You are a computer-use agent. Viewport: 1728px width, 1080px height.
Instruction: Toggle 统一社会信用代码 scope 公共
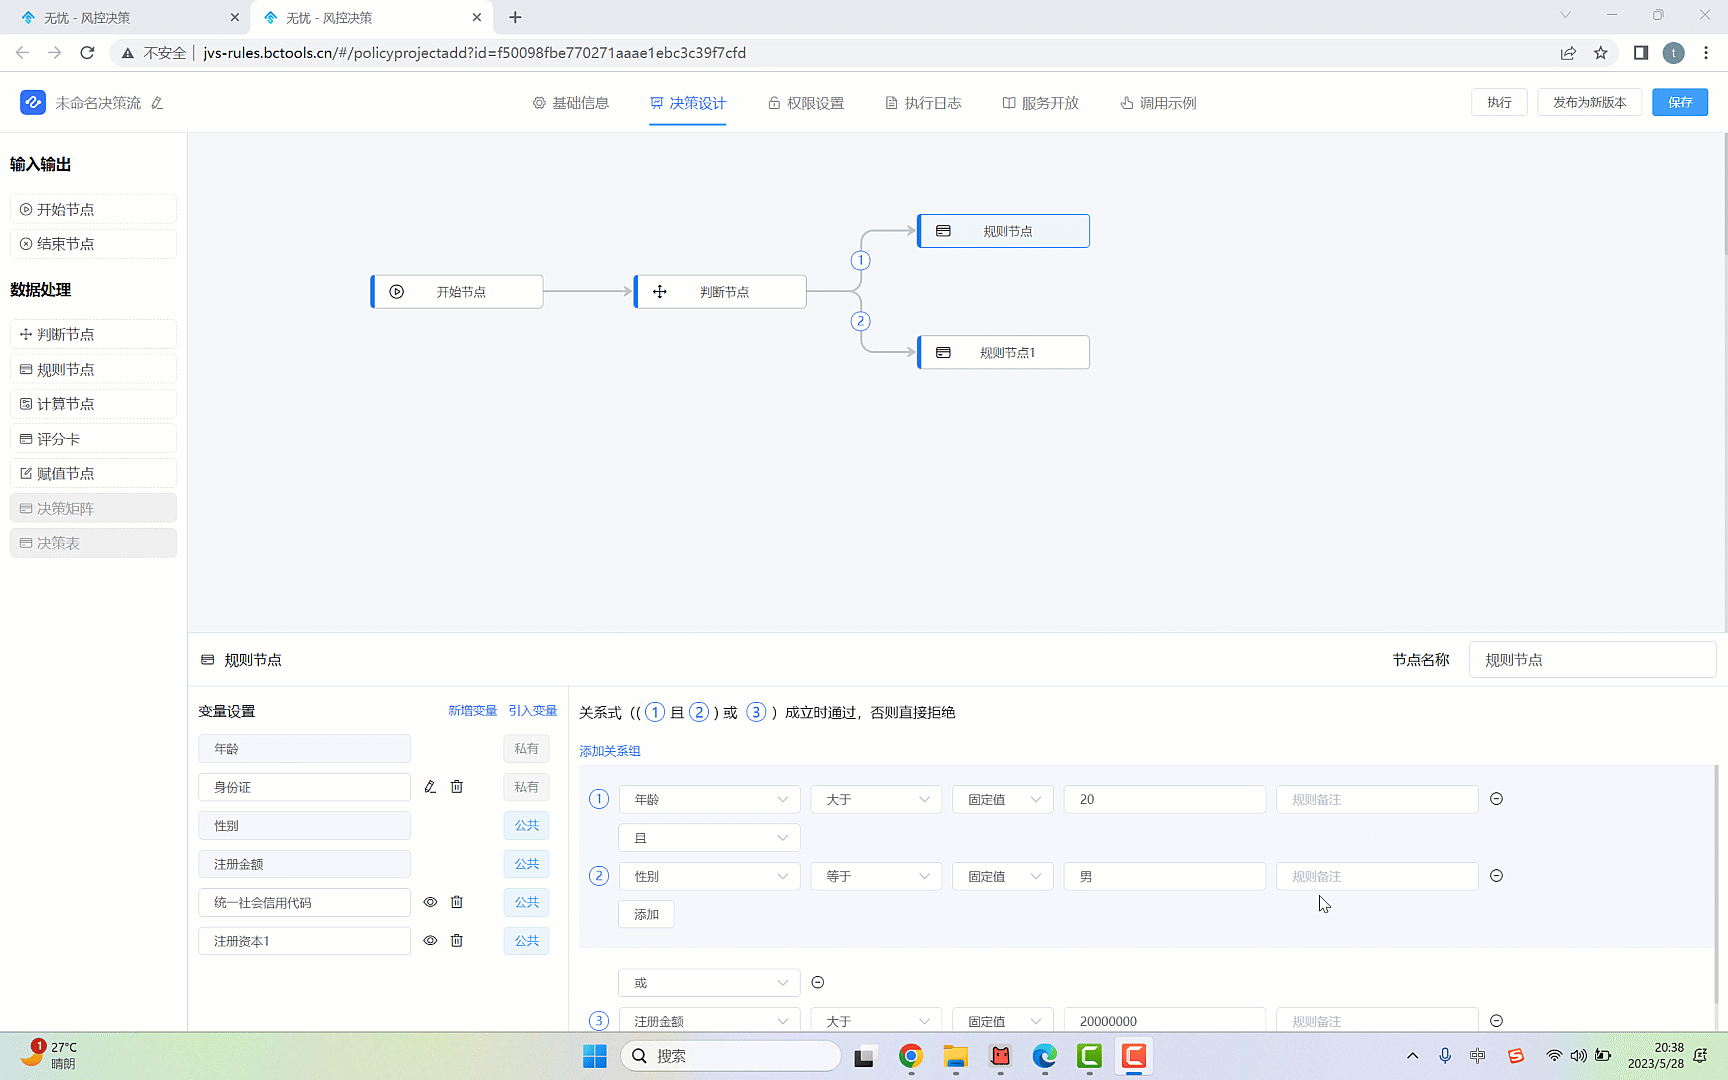pyautogui.click(x=526, y=902)
